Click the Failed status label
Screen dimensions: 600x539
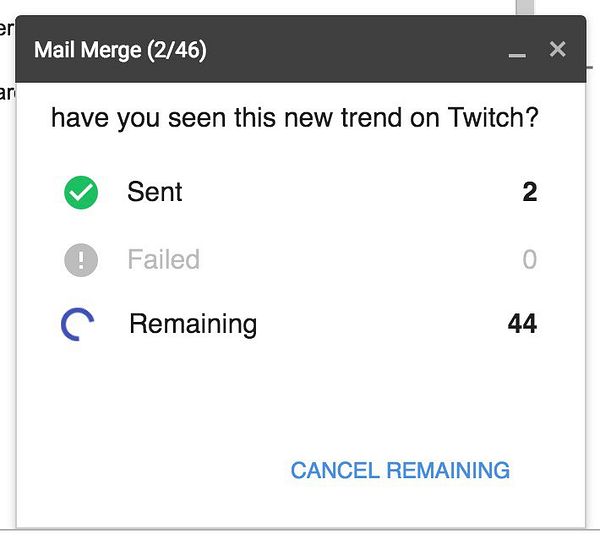pos(163,260)
